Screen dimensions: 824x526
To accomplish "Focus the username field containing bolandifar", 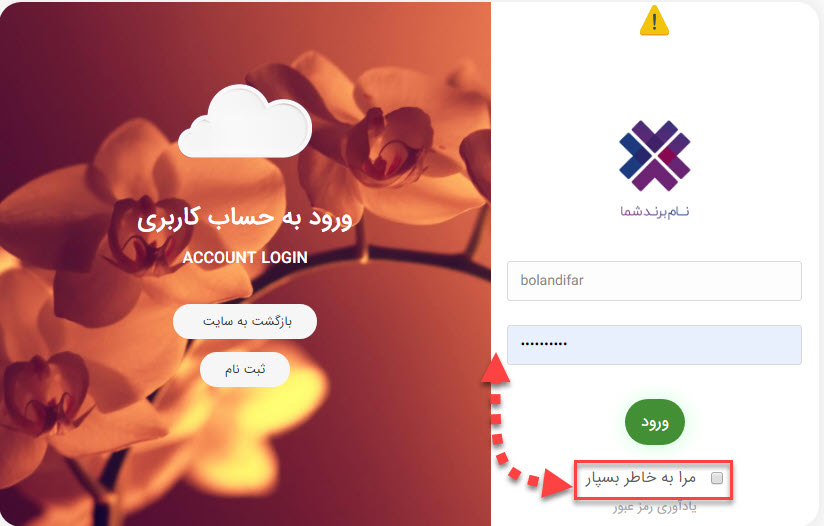I will point(654,281).
